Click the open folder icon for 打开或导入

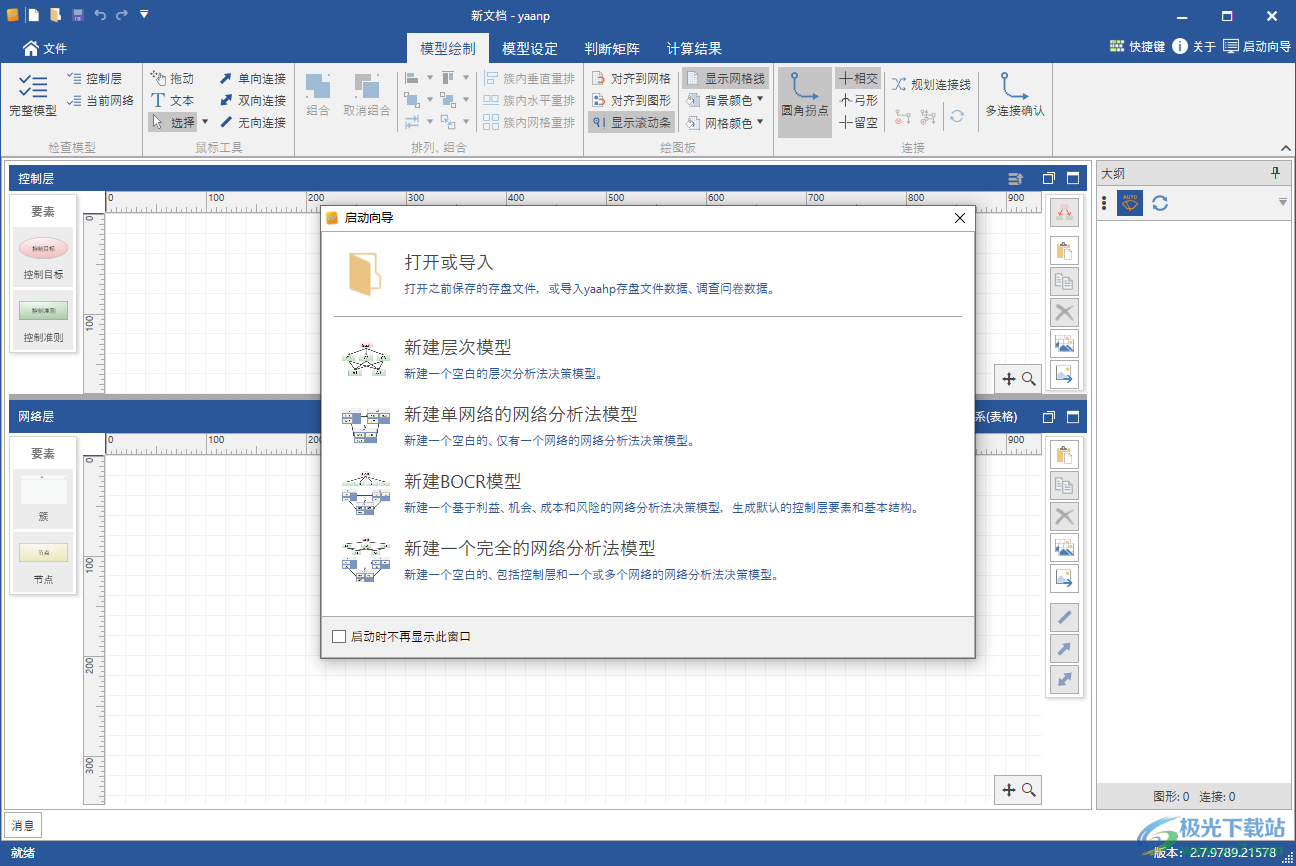click(365, 274)
